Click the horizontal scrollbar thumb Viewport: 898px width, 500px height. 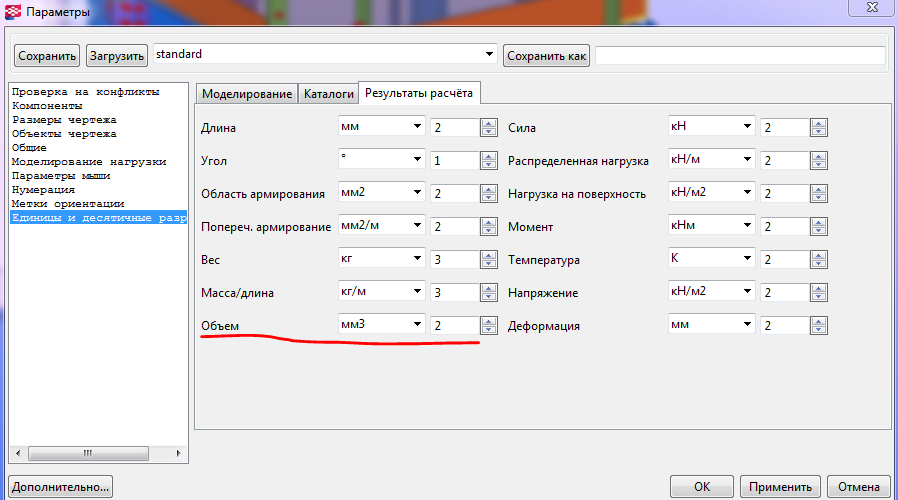(x=88, y=453)
